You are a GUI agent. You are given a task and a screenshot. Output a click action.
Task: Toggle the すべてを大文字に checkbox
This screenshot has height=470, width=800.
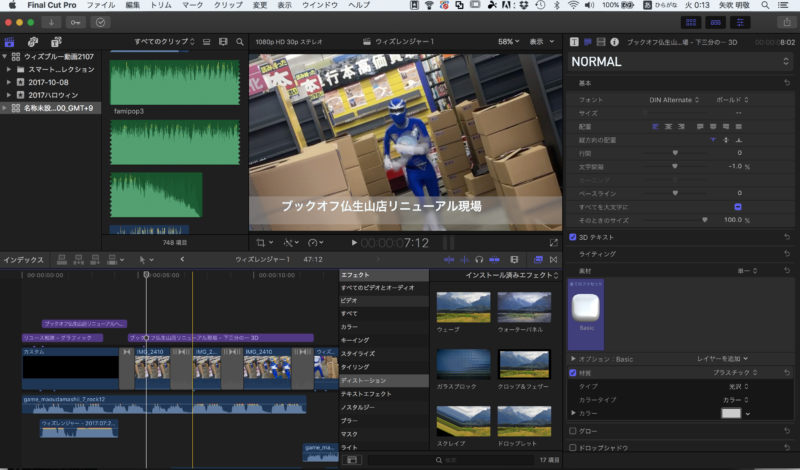click(x=738, y=207)
